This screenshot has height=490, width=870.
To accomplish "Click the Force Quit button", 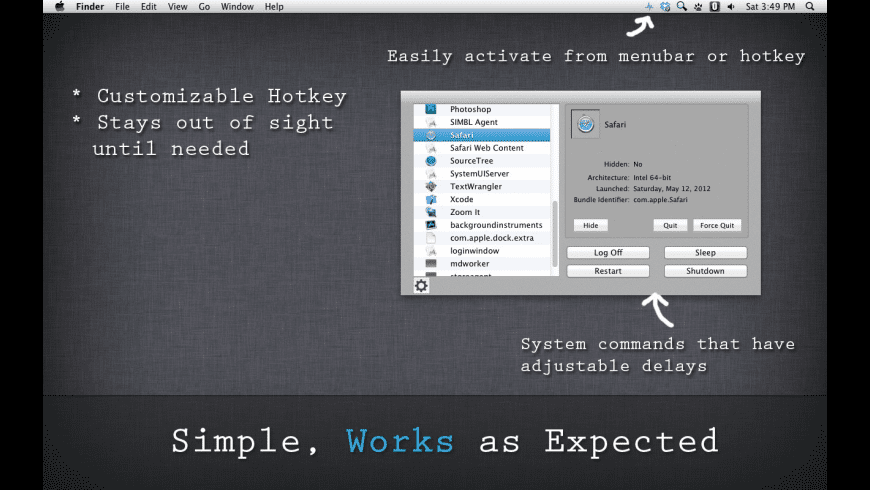I will pyautogui.click(x=717, y=225).
